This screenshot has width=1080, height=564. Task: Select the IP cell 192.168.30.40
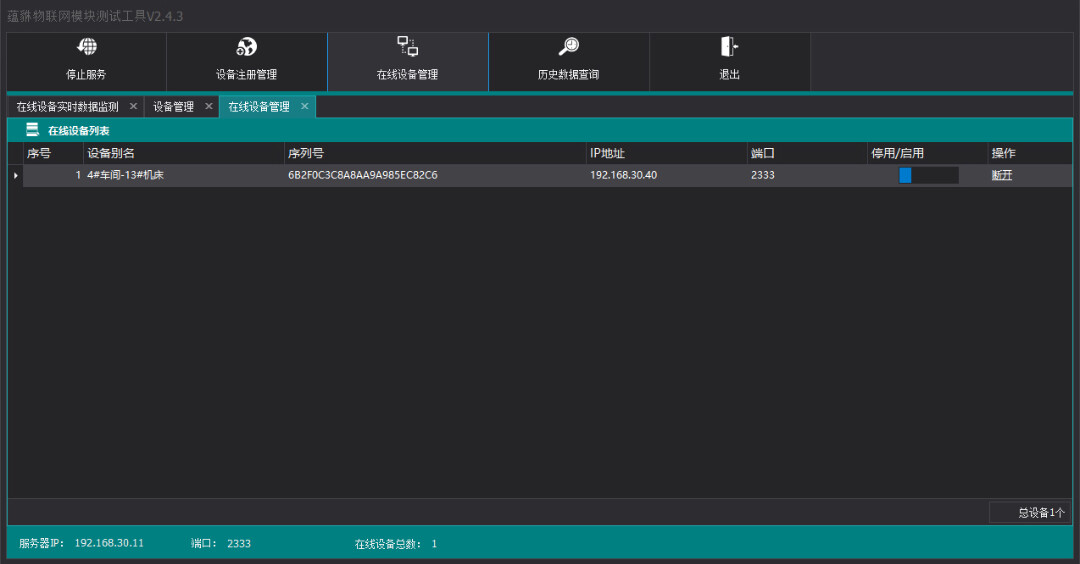click(623, 175)
